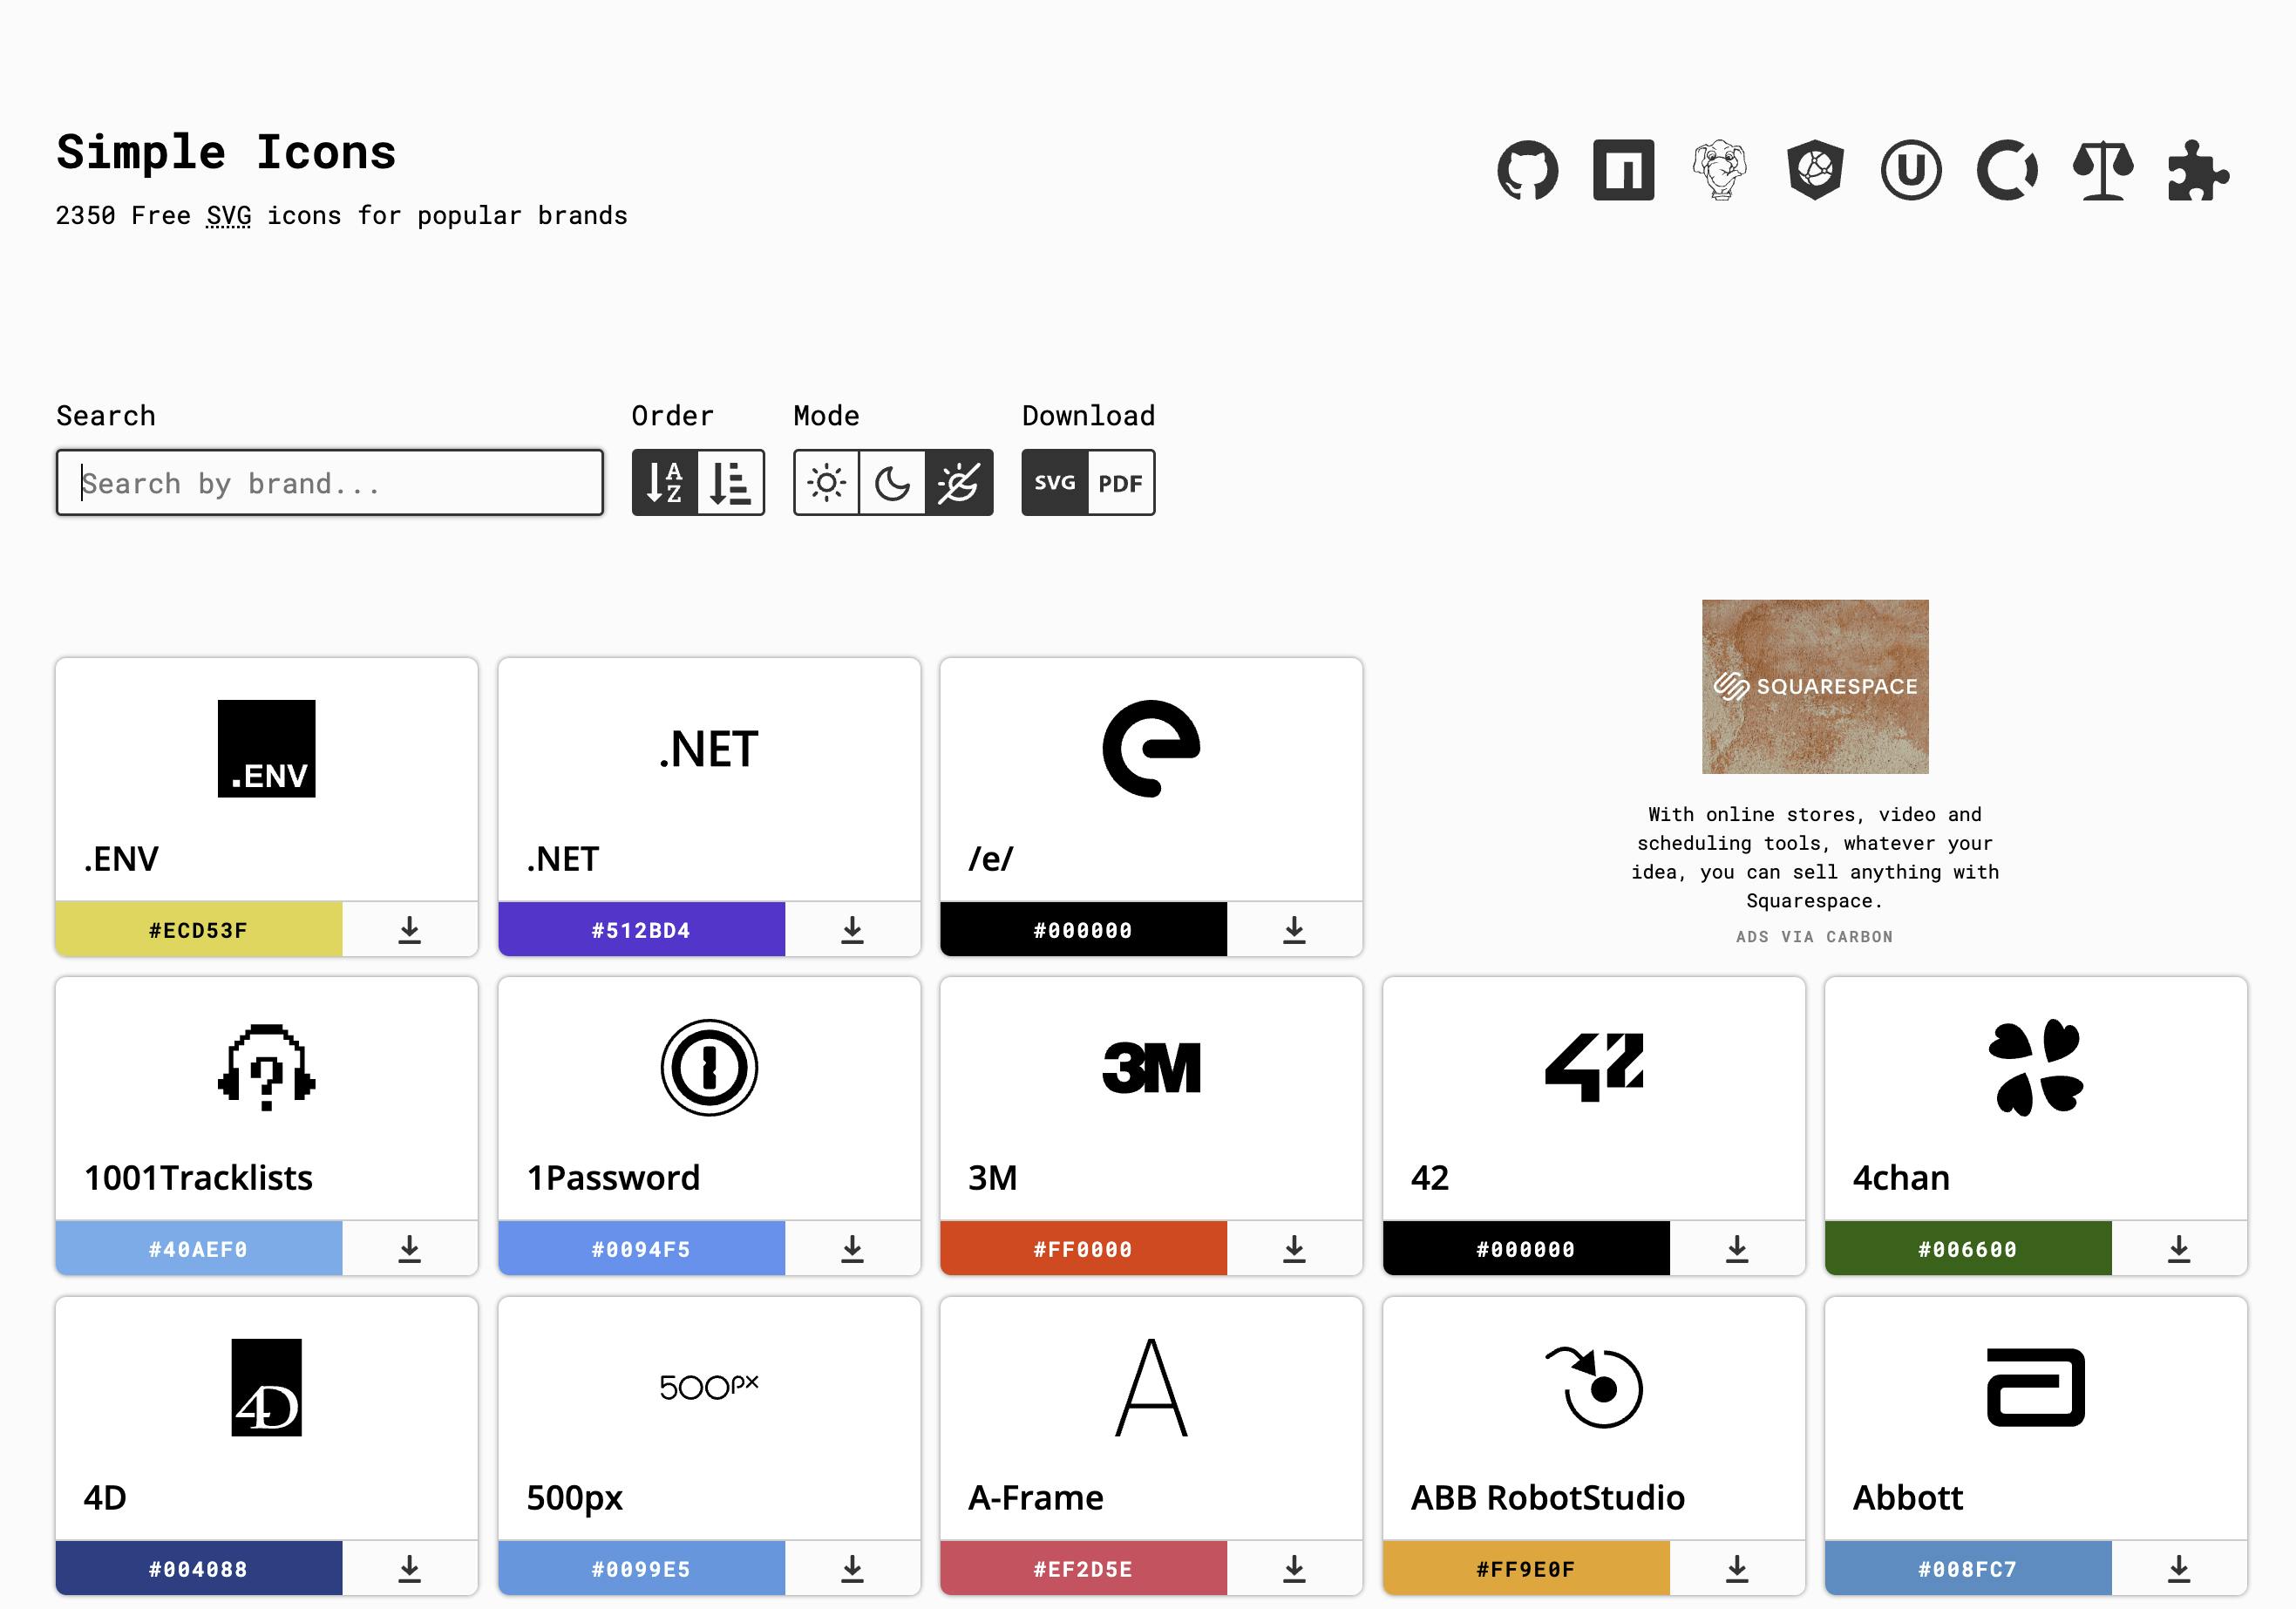Click the search by brand field
Viewport: 2296px width, 1609px height.
coord(330,483)
